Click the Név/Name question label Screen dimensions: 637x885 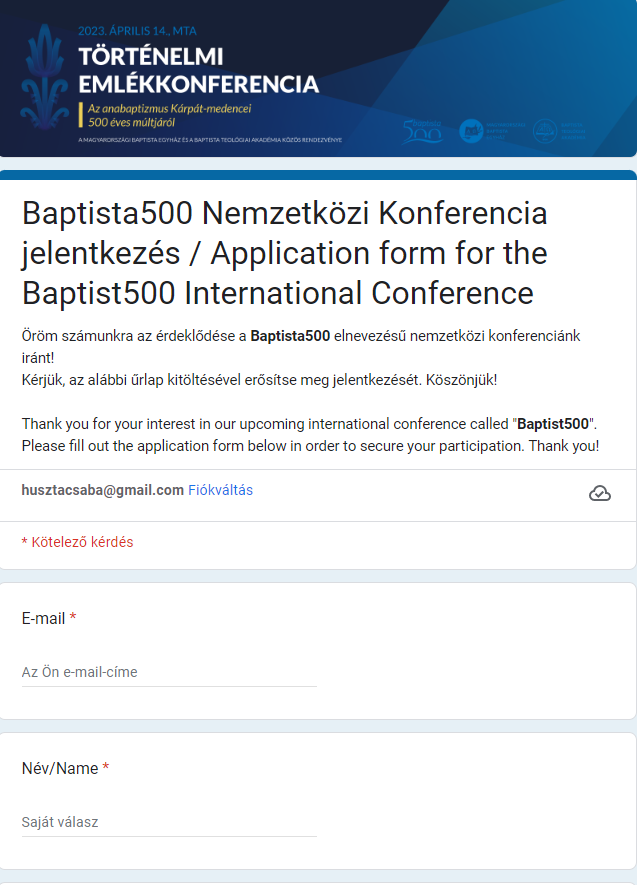tap(60, 768)
